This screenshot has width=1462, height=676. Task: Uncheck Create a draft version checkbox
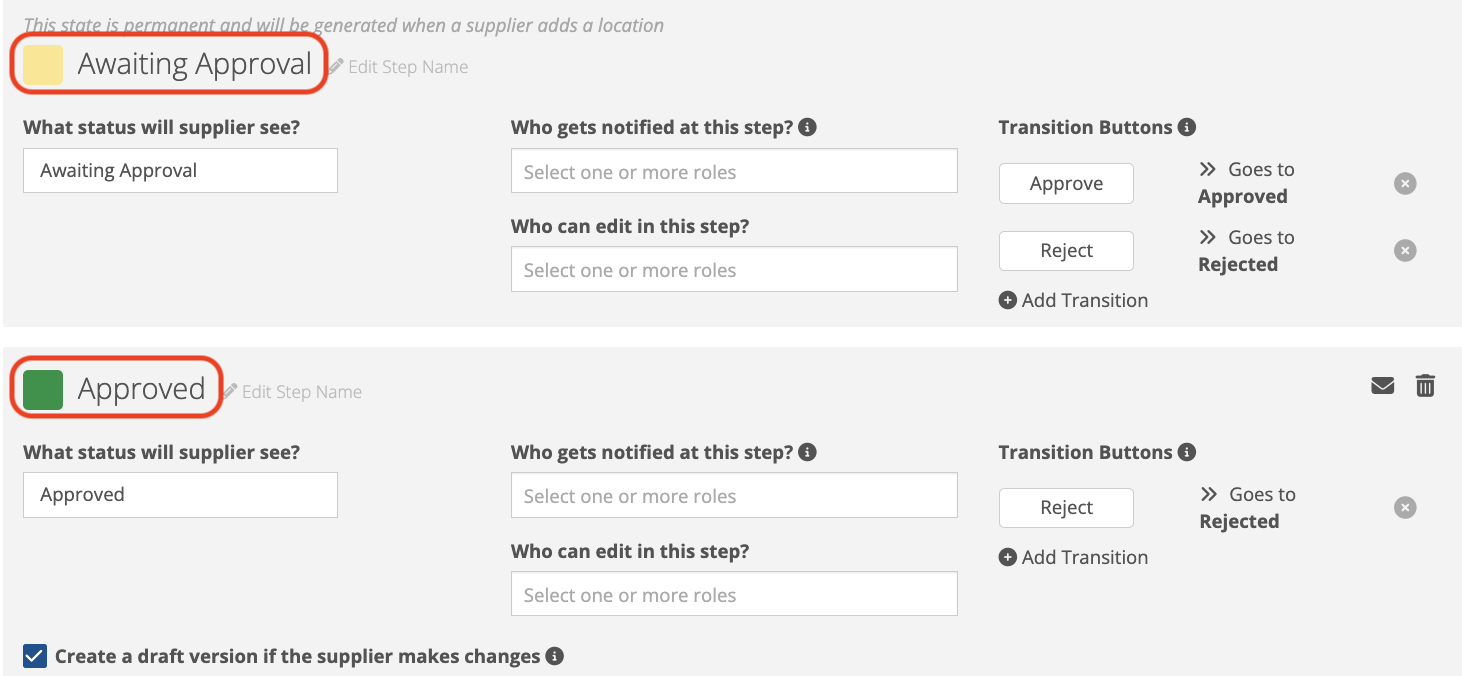click(x=35, y=656)
